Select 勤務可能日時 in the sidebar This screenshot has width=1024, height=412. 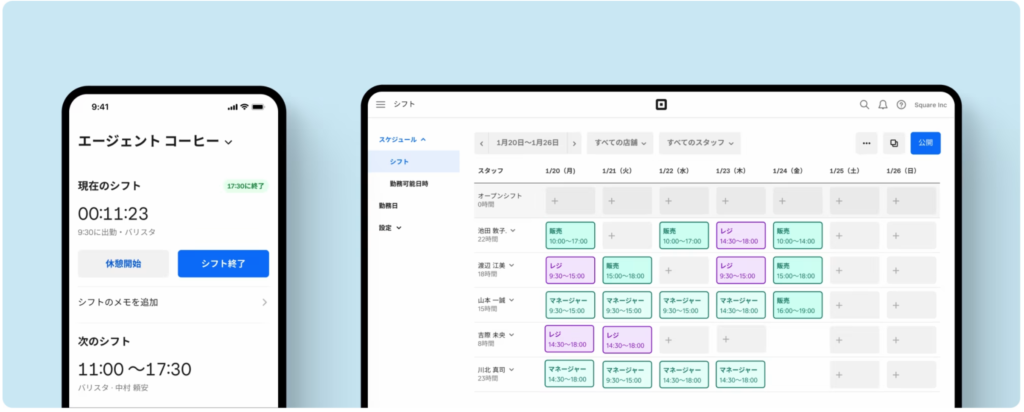[x=411, y=184]
